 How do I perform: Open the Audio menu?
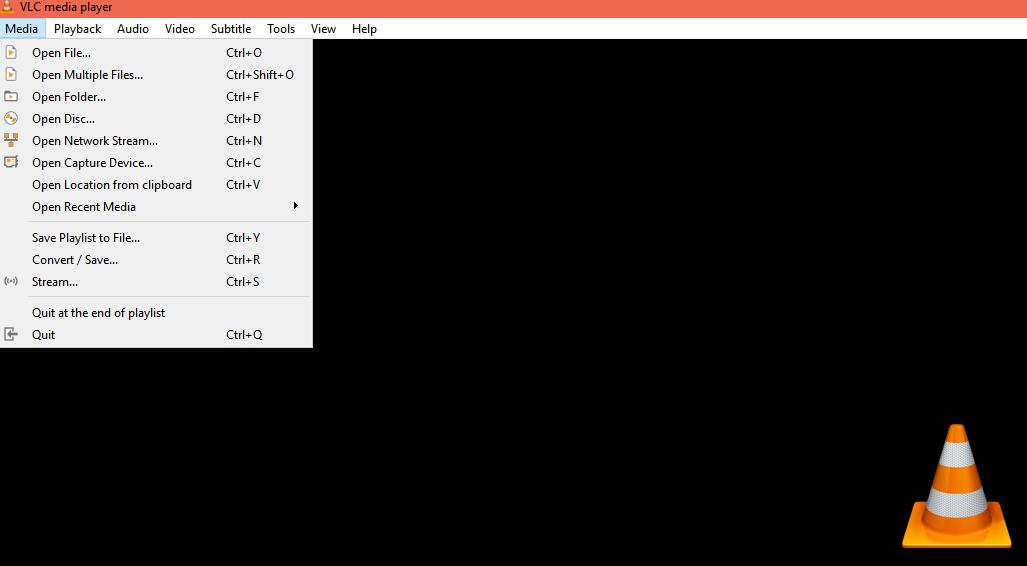click(x=133, y=28)
